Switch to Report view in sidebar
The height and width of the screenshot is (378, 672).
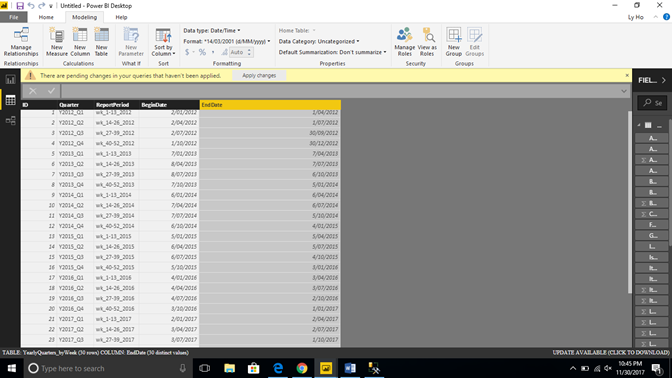point(10,79)
